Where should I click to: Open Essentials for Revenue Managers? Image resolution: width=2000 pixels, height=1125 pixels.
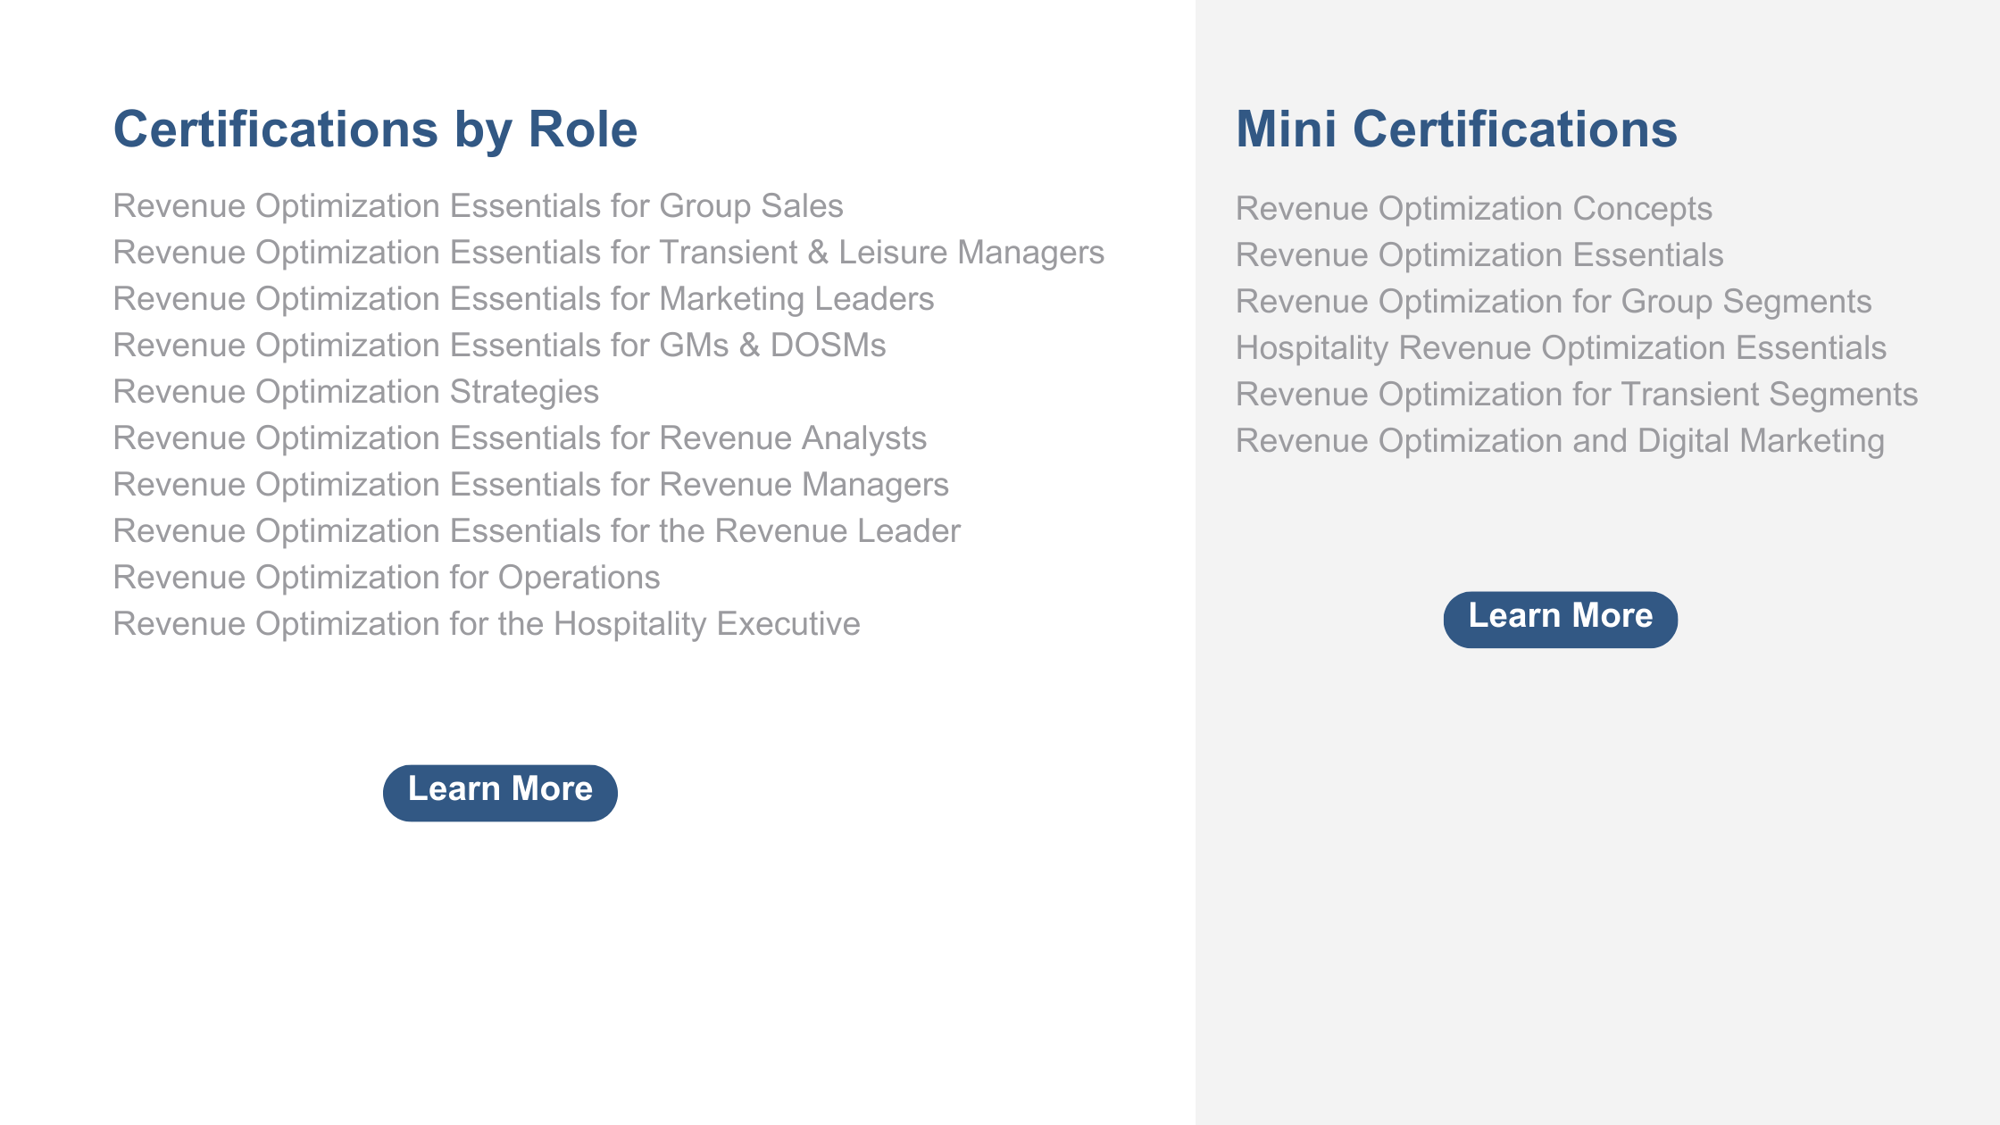[531, 484]
